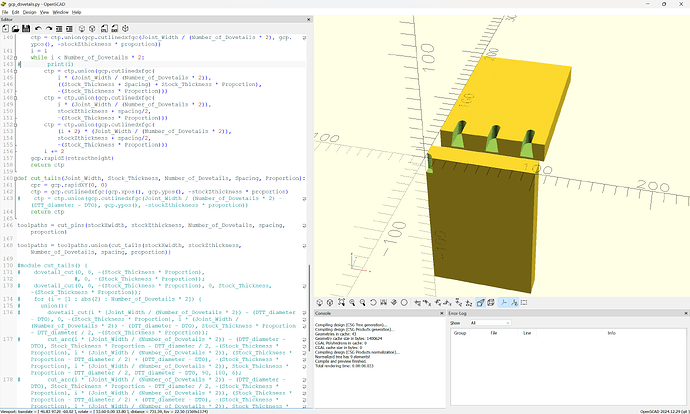Click the Preview icon below the 3D viewport
Viewport: 690px width, 414px height.
(320, 303)
